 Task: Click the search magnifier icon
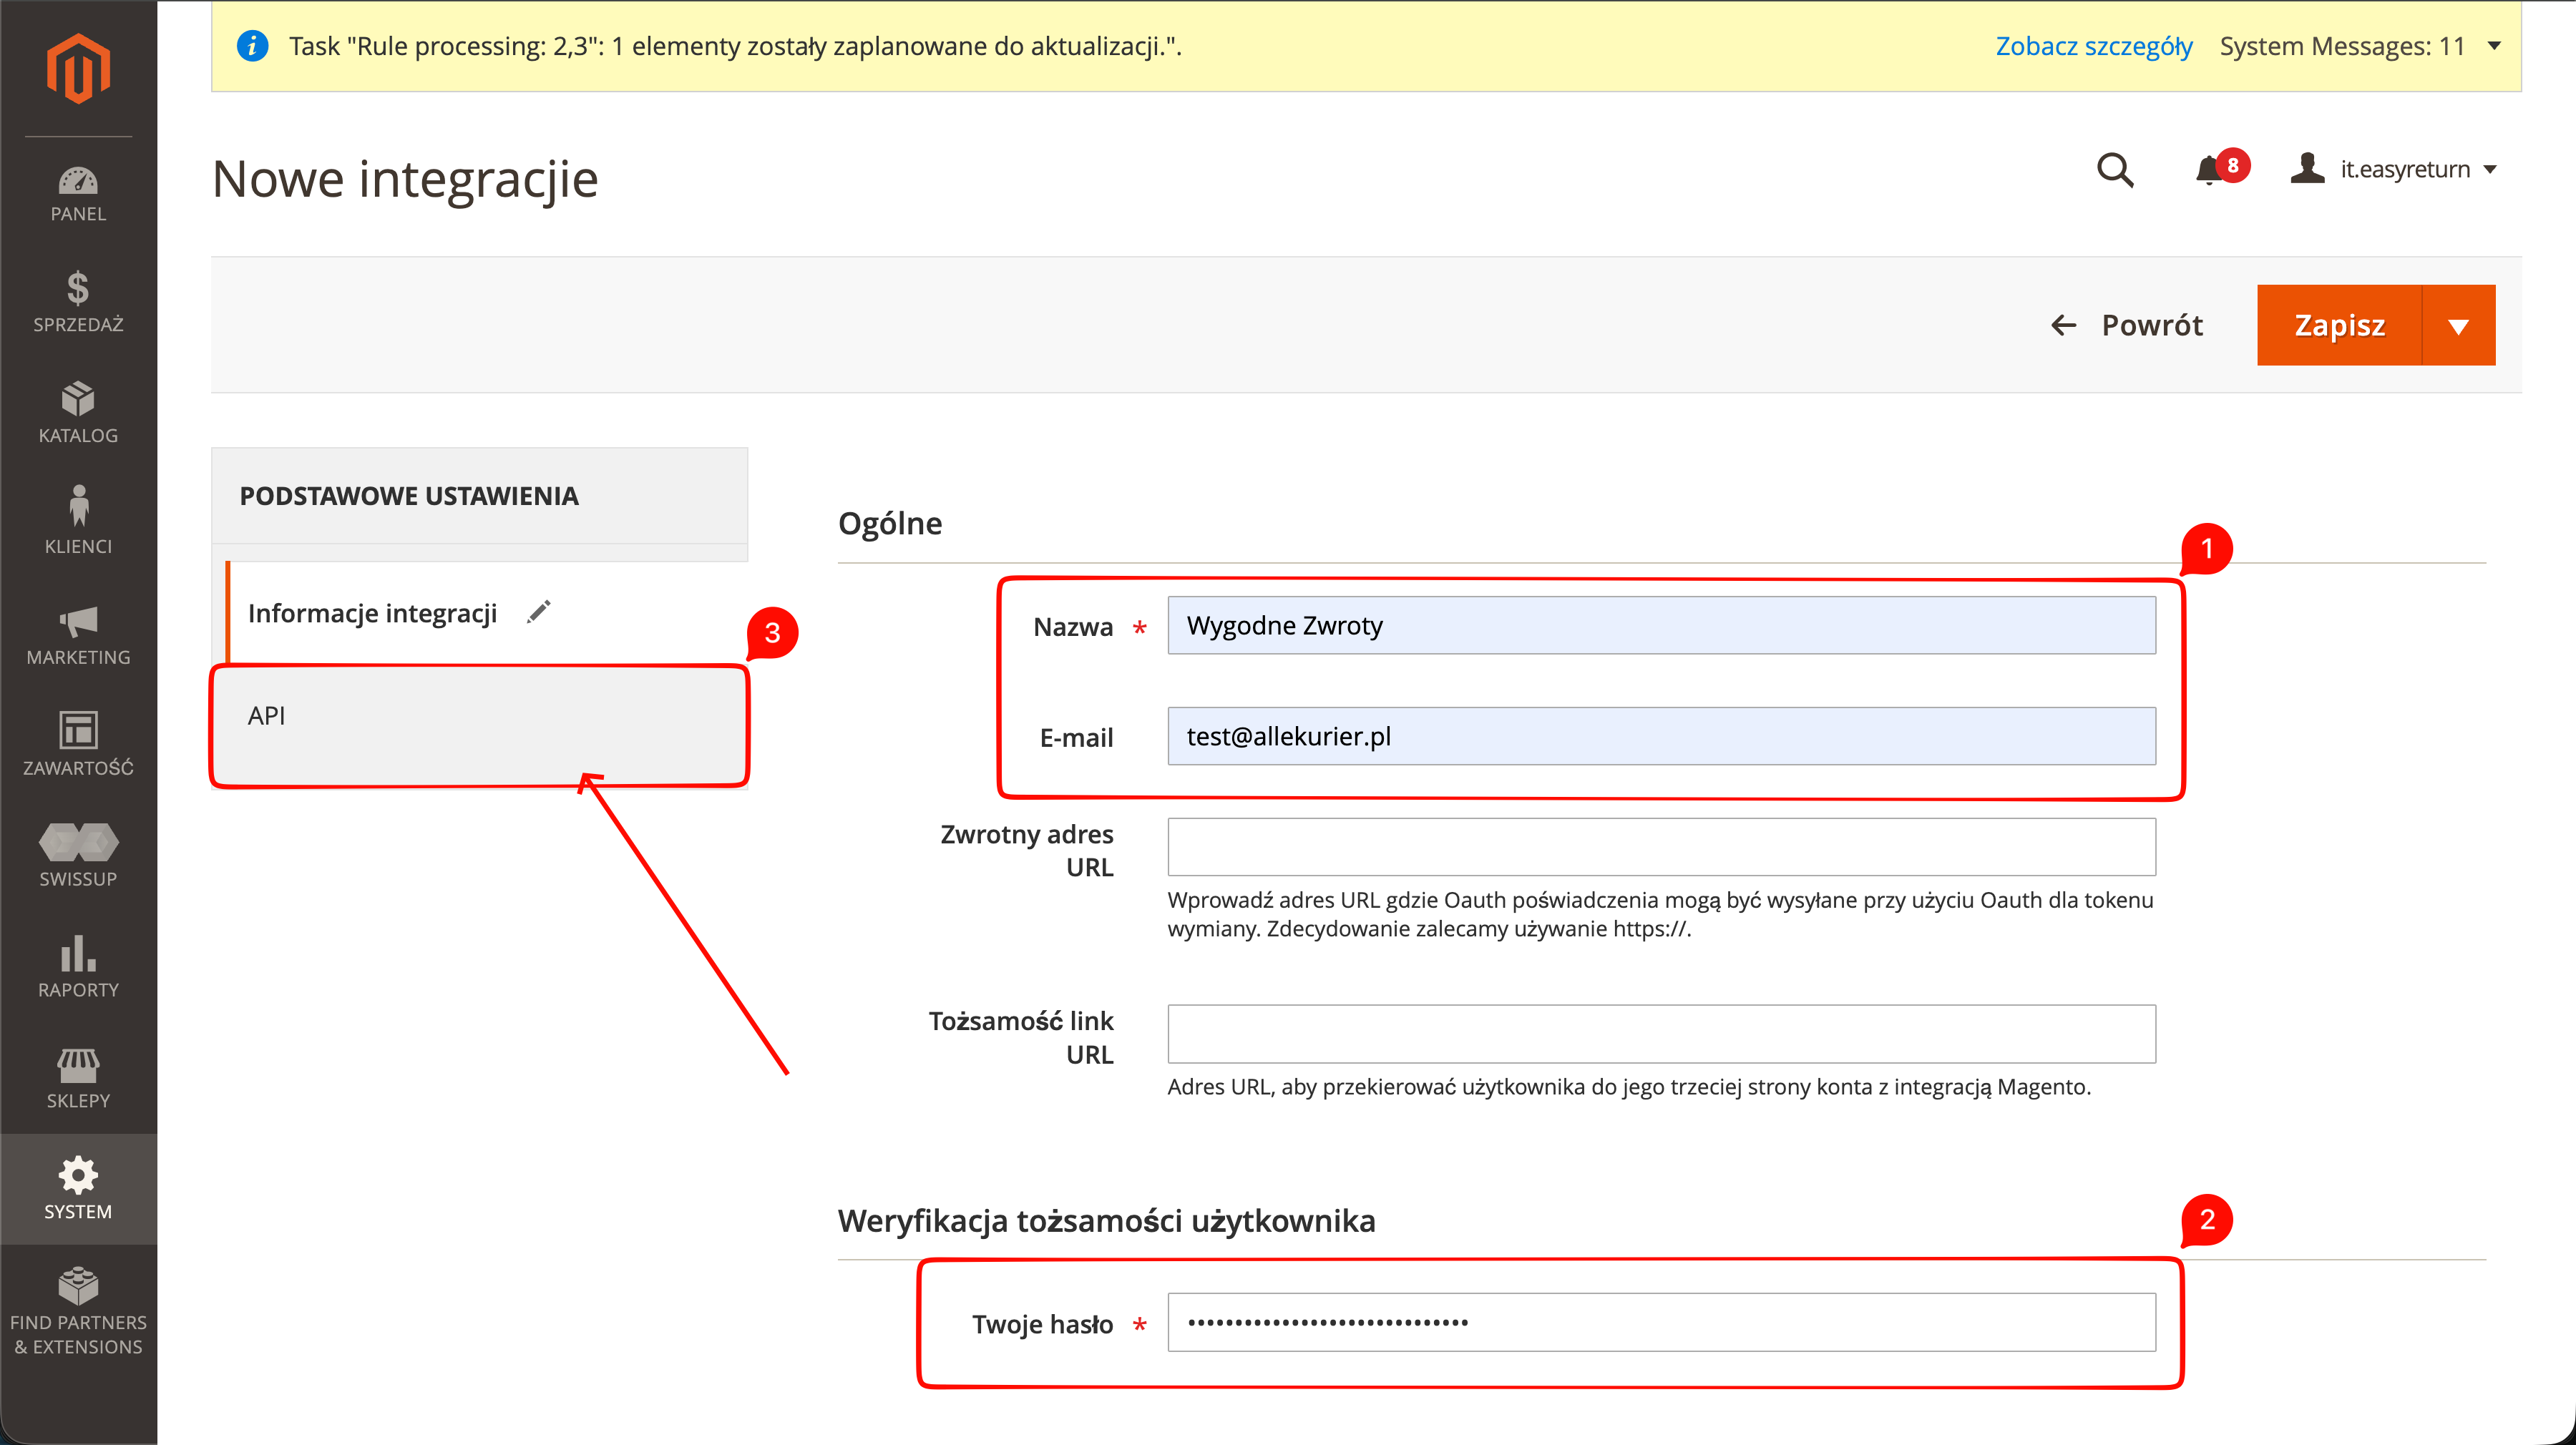(x=2115, y=170)
